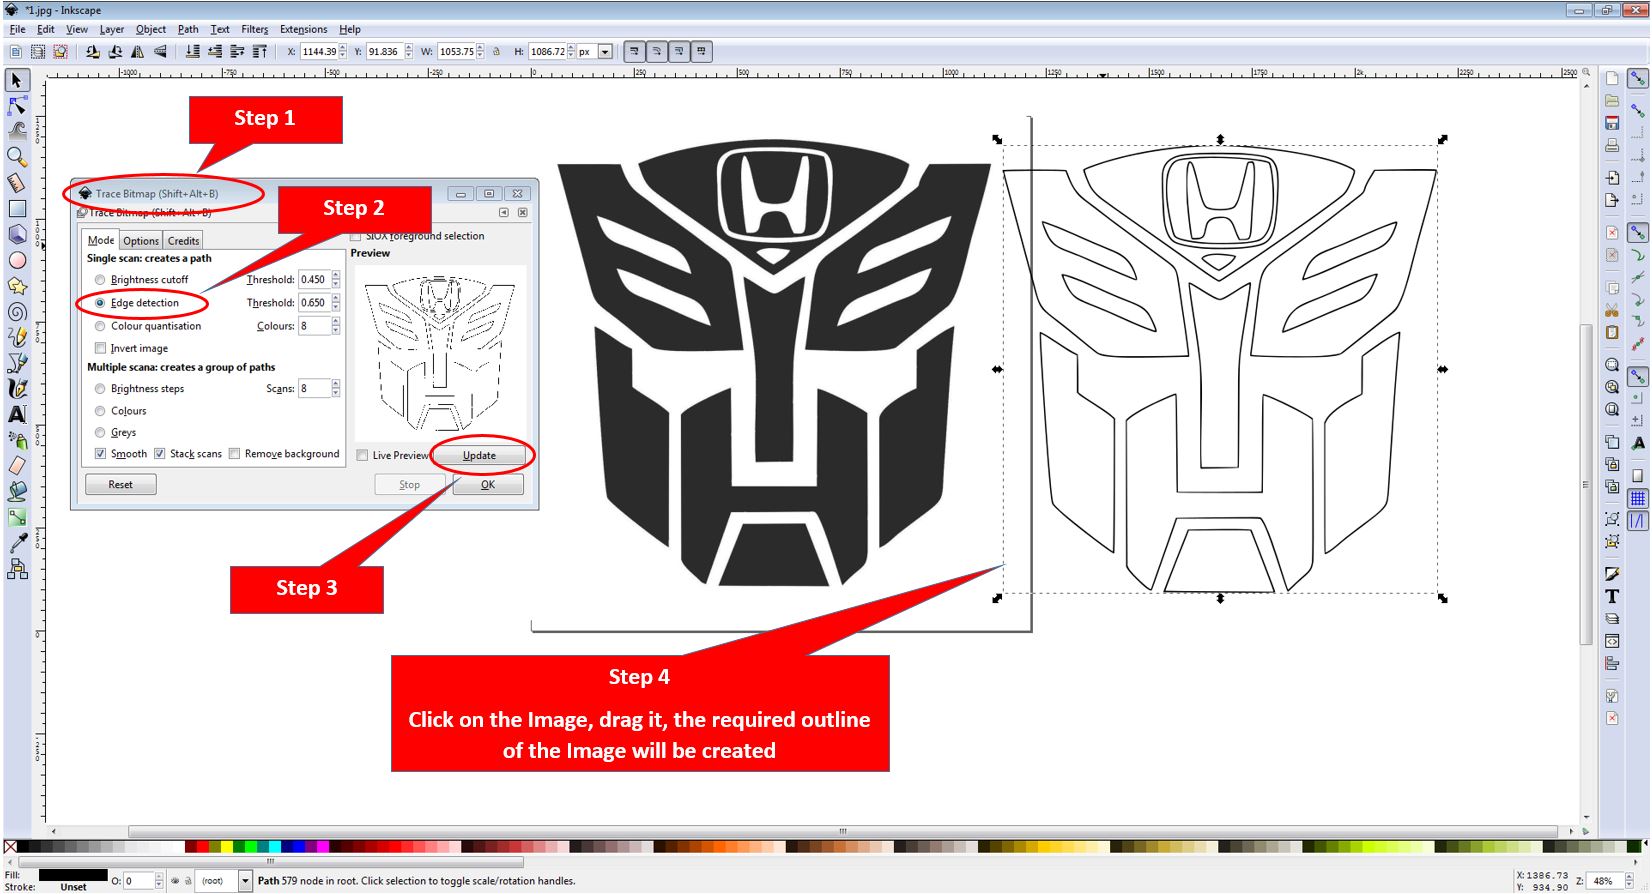Image resolution: width=1652 pixels, height=894 pixels.
Task: Select the Star polygon tool
Action: coord(17,286)
